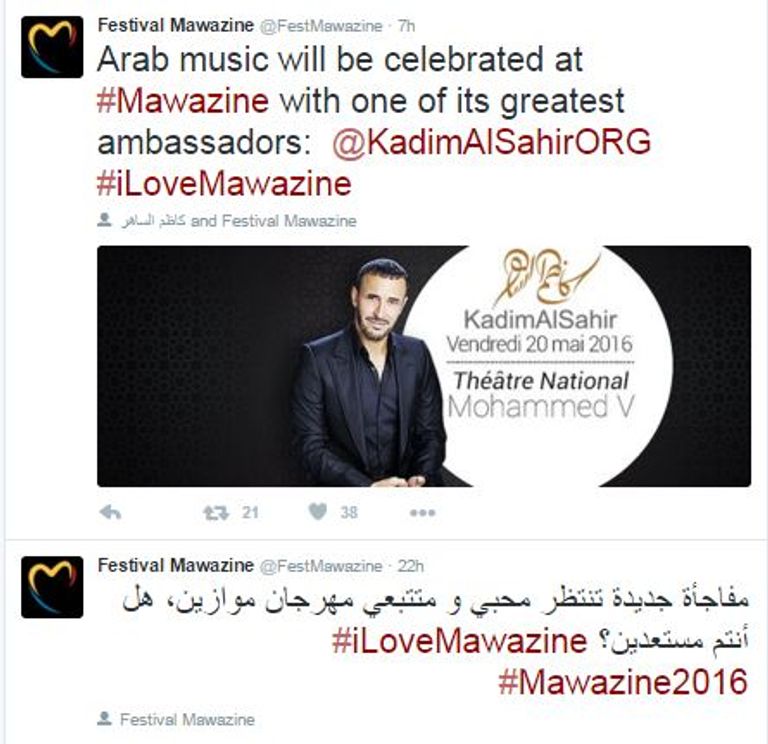The width and height of the screenshot is (768, 744).
Task: Open the three-dots more options menu
Action: [423, 513]
